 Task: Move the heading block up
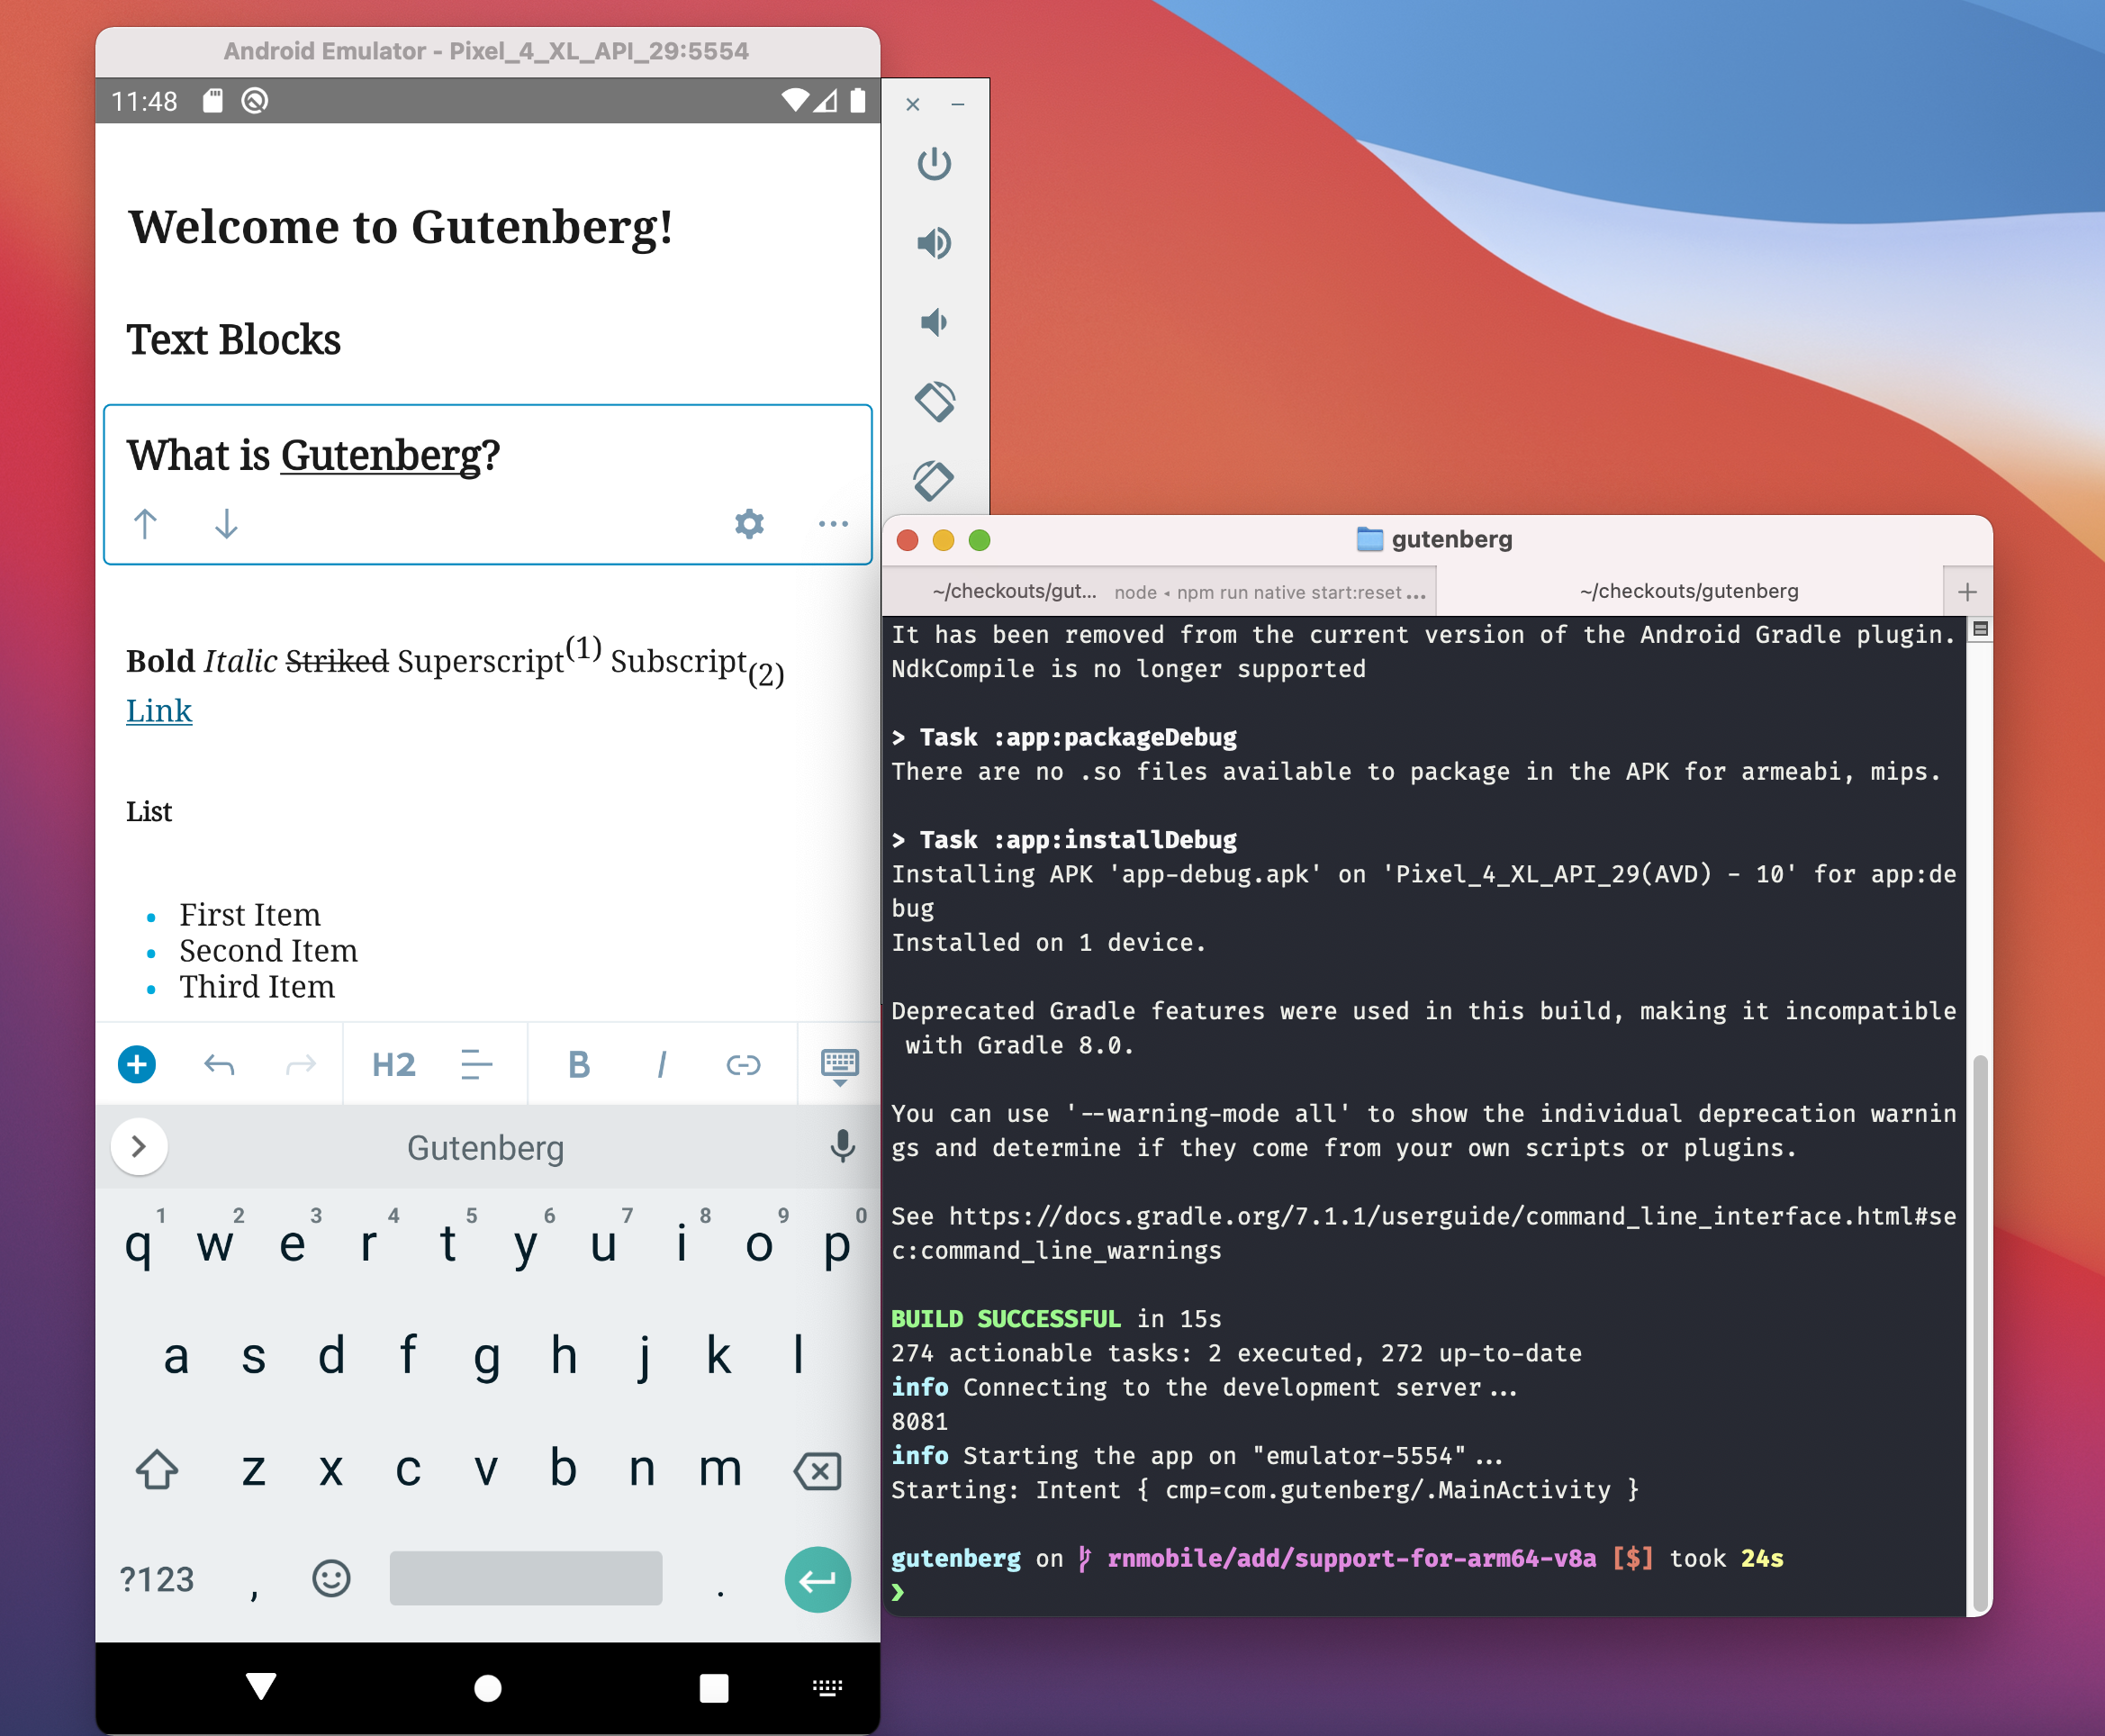point(145,523)
